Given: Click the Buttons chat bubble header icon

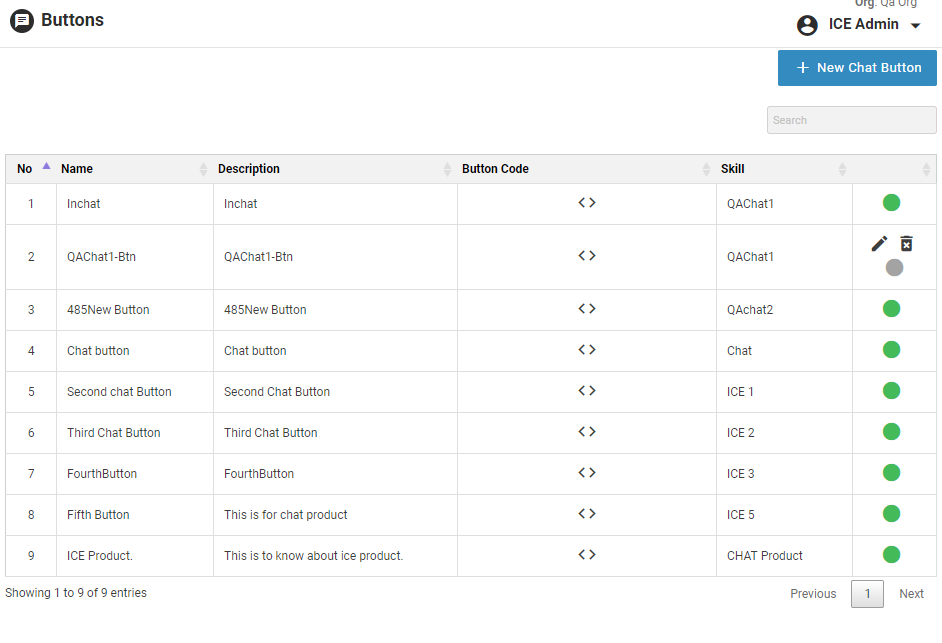Looking at the screenshot, I should pos(22,21).
